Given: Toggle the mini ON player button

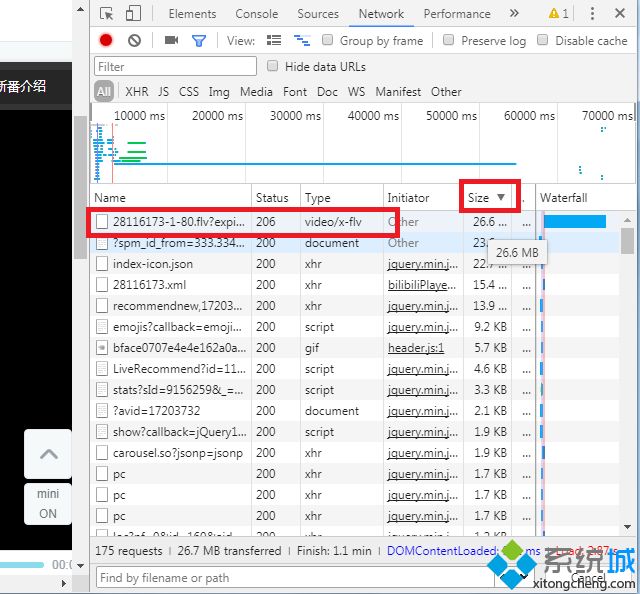Looking at the screenshot, I should [x=48, y=504].
